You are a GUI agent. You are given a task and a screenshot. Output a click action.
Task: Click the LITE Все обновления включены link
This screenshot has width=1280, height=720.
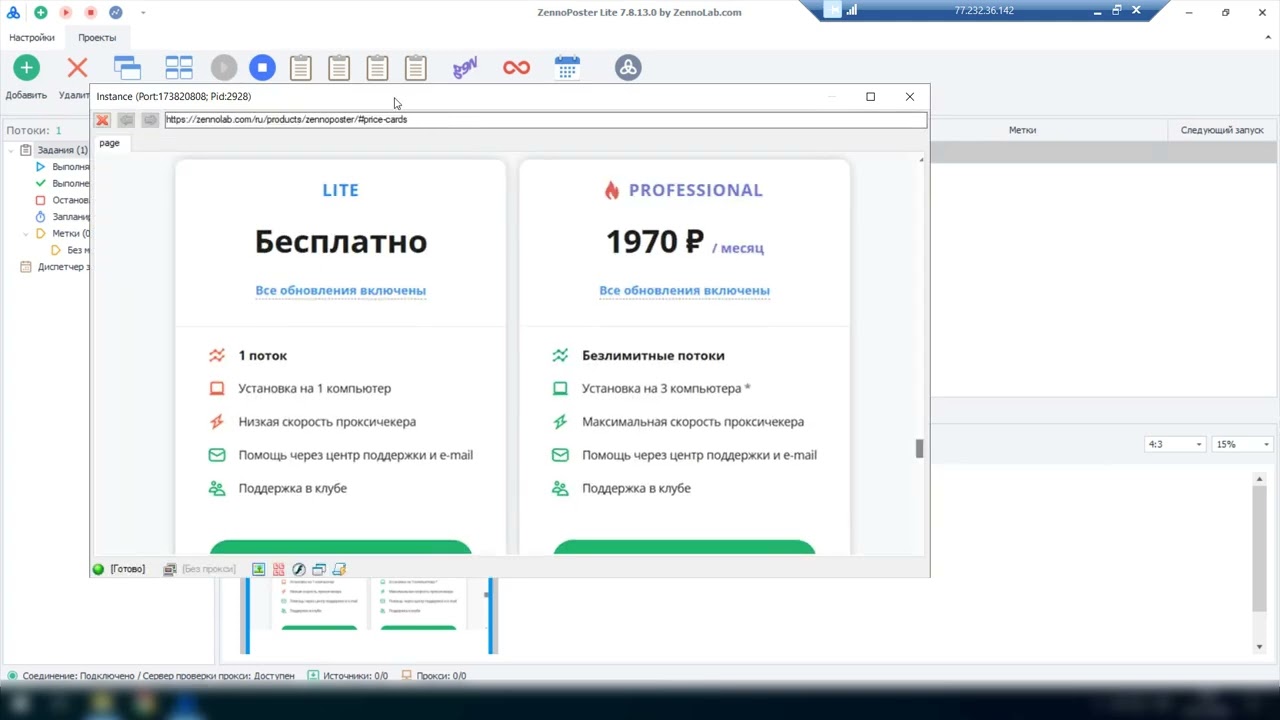(340, 291)
